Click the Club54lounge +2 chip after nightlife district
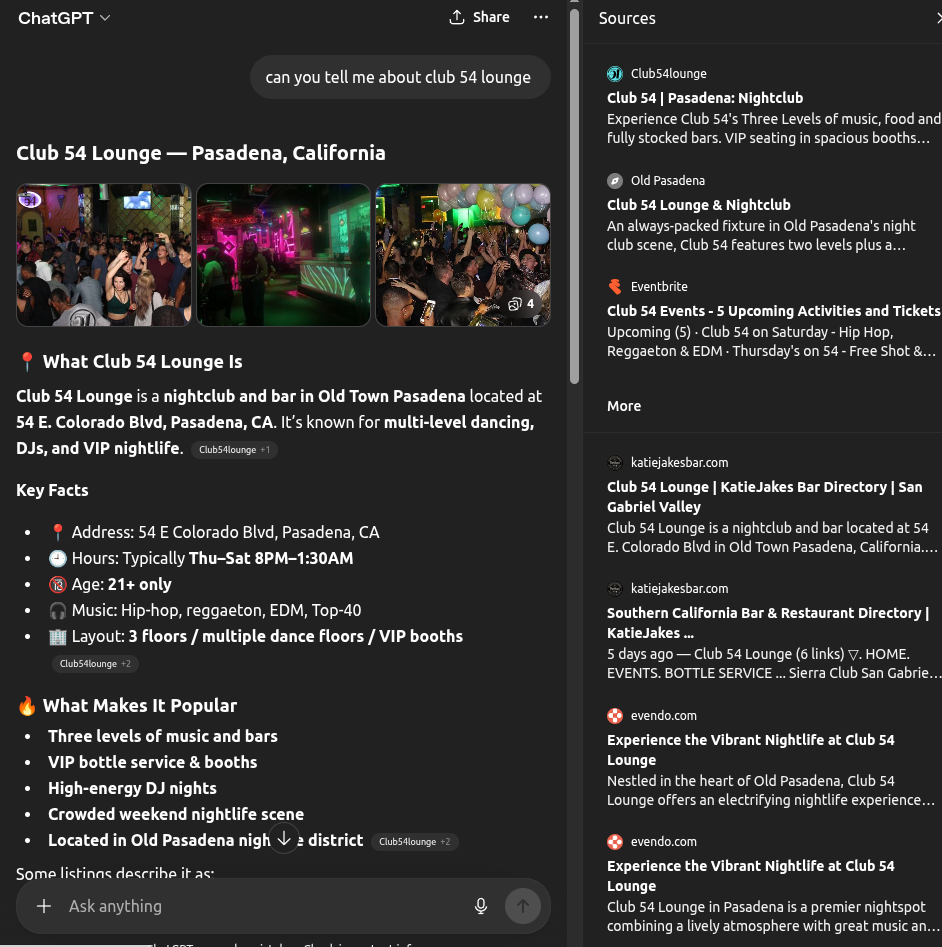This screenshot has width=942, height=947. tap(414, 842)
